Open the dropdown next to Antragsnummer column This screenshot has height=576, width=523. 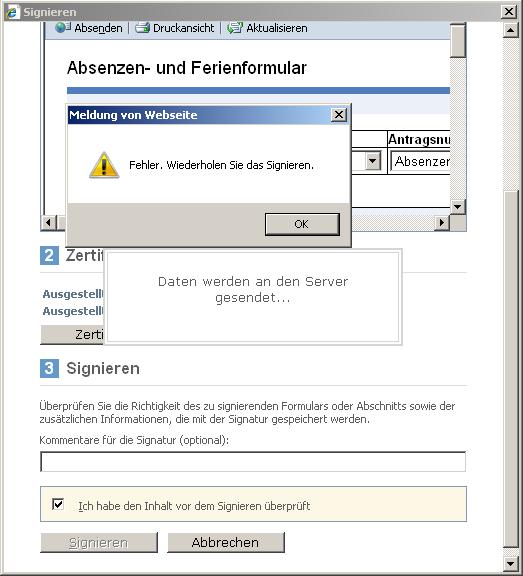pyautogui.click(x=372, y=161)
